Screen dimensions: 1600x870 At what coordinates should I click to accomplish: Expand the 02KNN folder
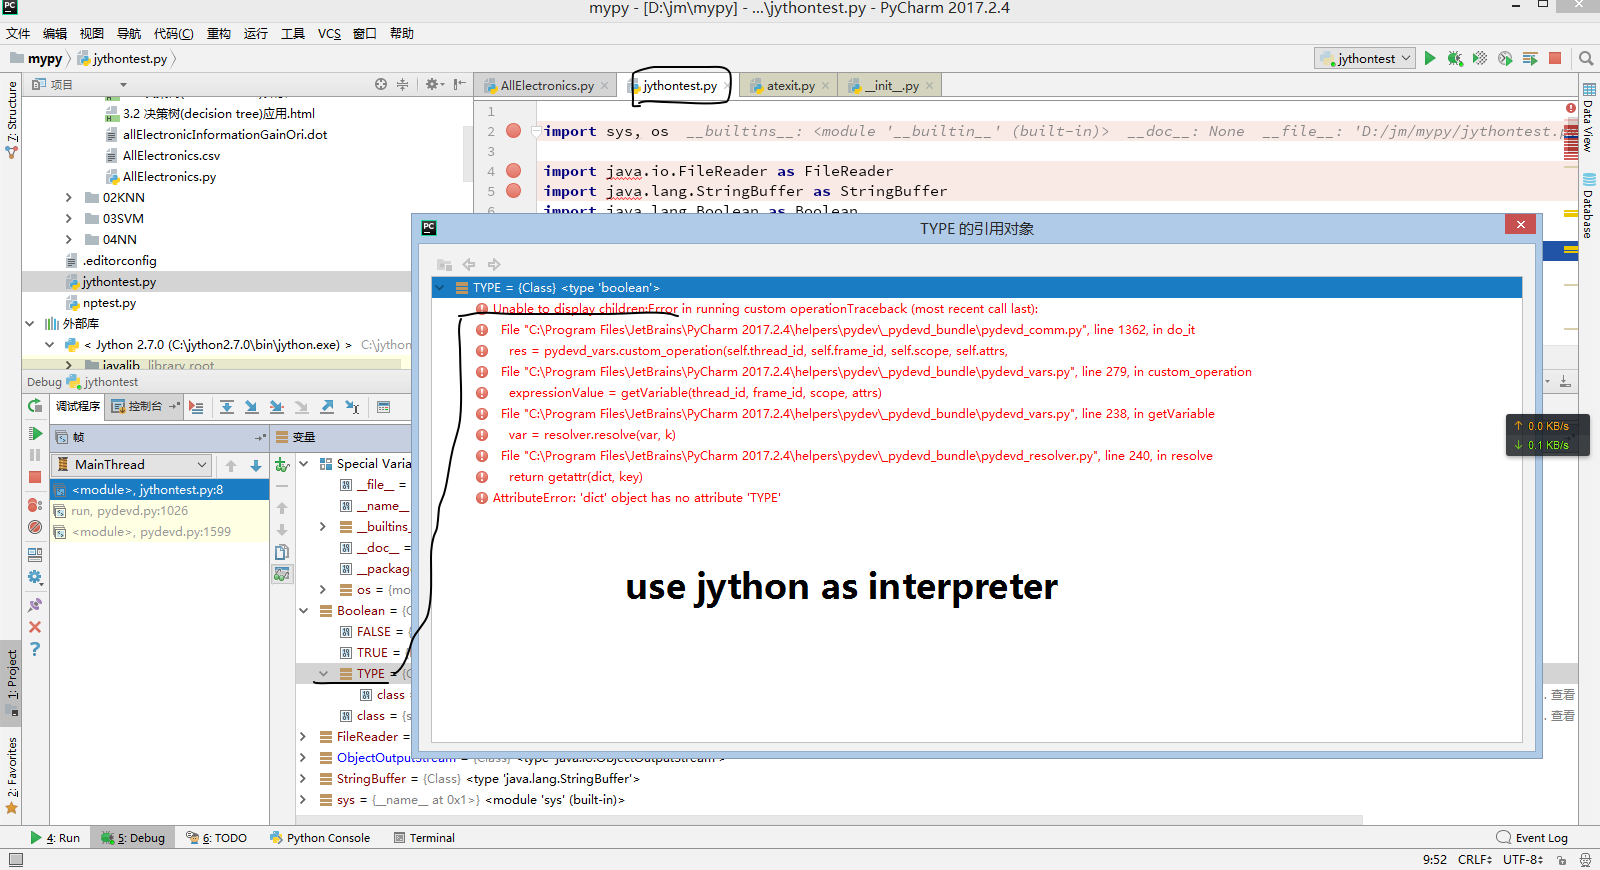tap(68, 198)
